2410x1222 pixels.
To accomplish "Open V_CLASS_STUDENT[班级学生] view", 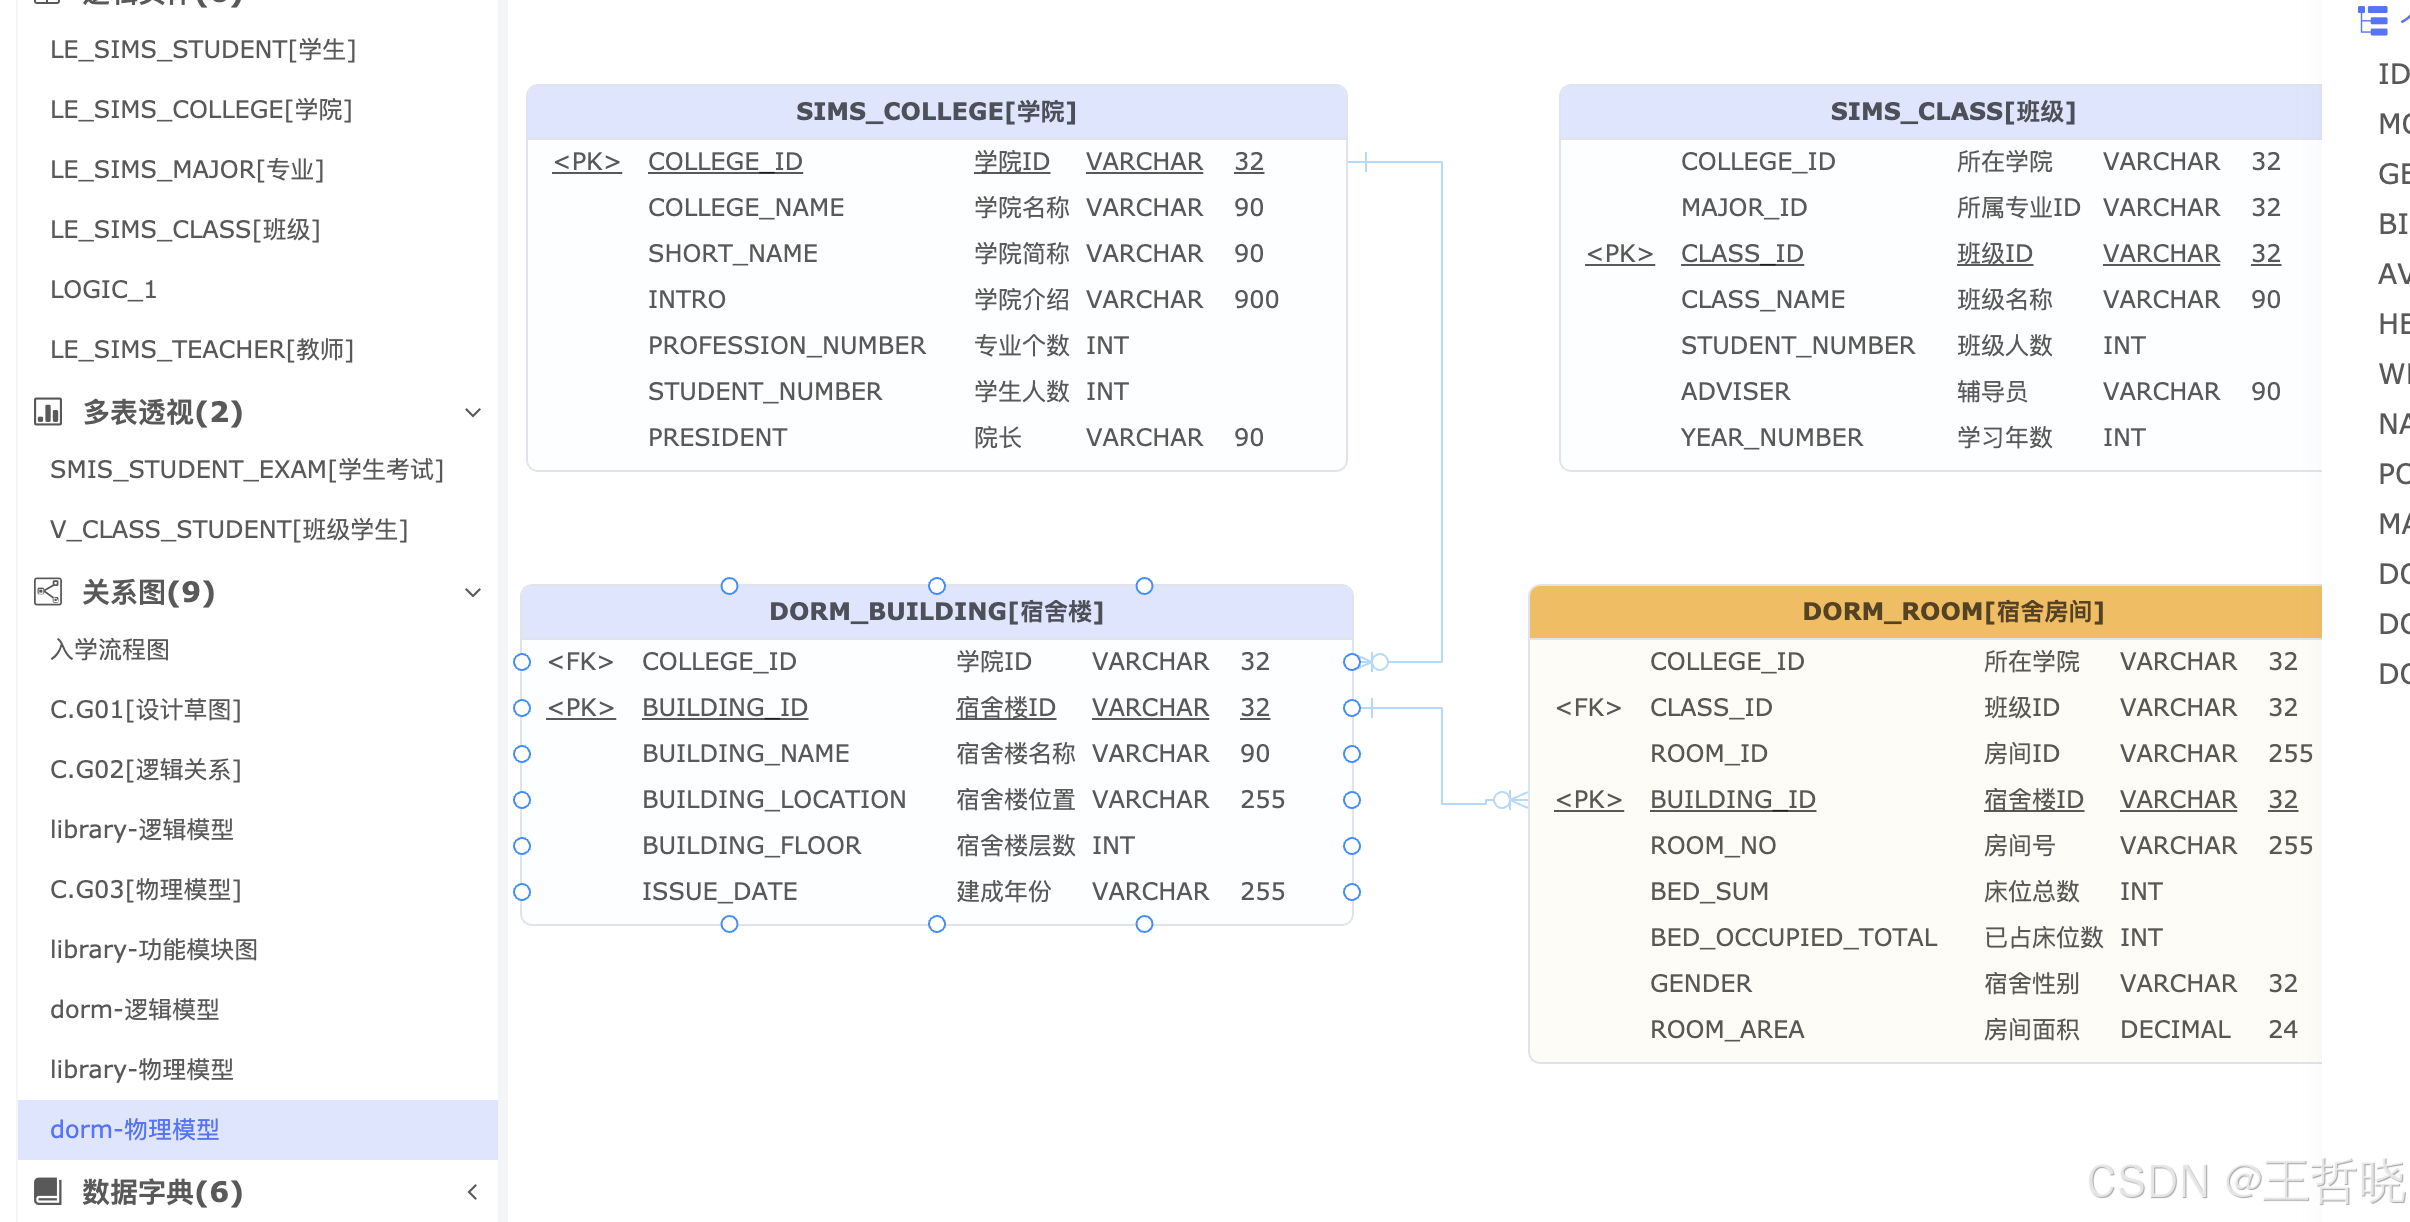I will (x=229, y=529).
